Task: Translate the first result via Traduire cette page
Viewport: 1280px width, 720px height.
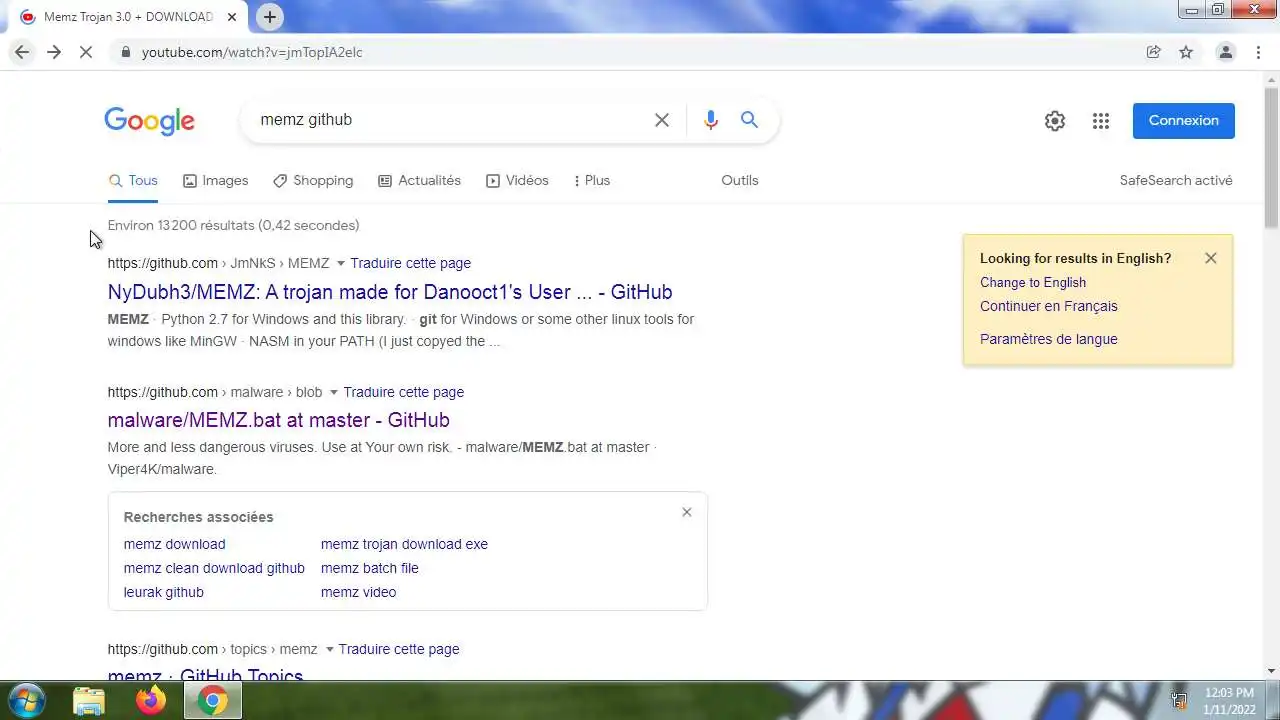Action: click(x=410, y=264)
